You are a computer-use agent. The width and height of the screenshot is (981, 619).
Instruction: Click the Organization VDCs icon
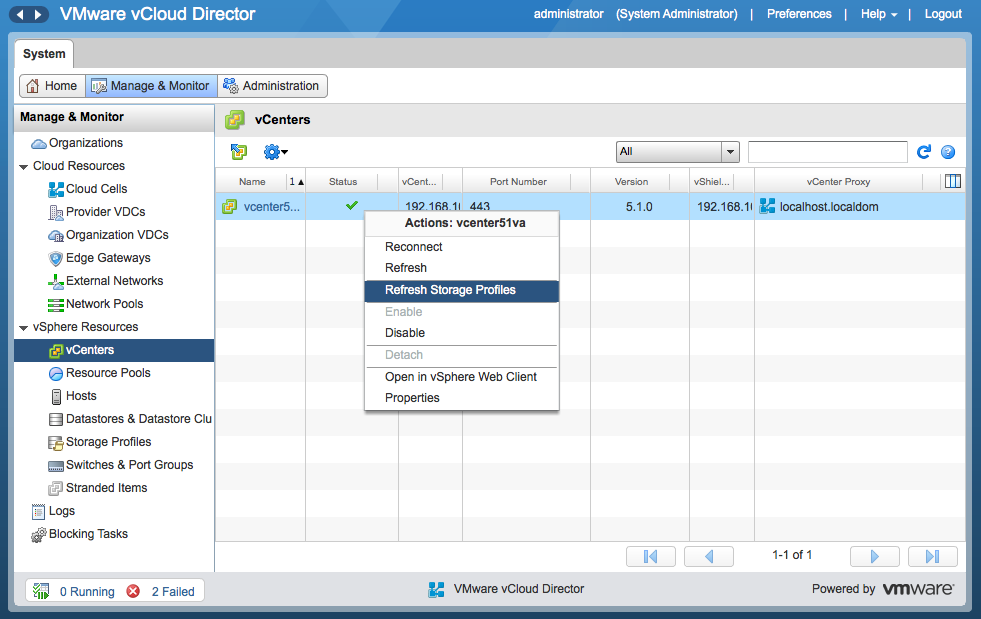(x=56, y=235)
